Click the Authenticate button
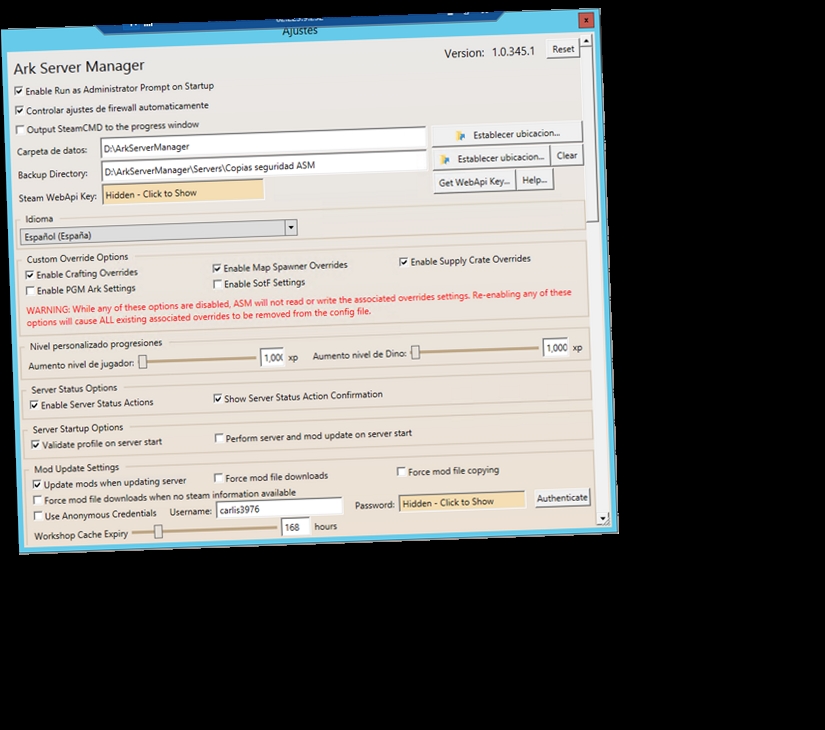Image resolution: width=825 pixels, height=730 pixels. [562, 498]
